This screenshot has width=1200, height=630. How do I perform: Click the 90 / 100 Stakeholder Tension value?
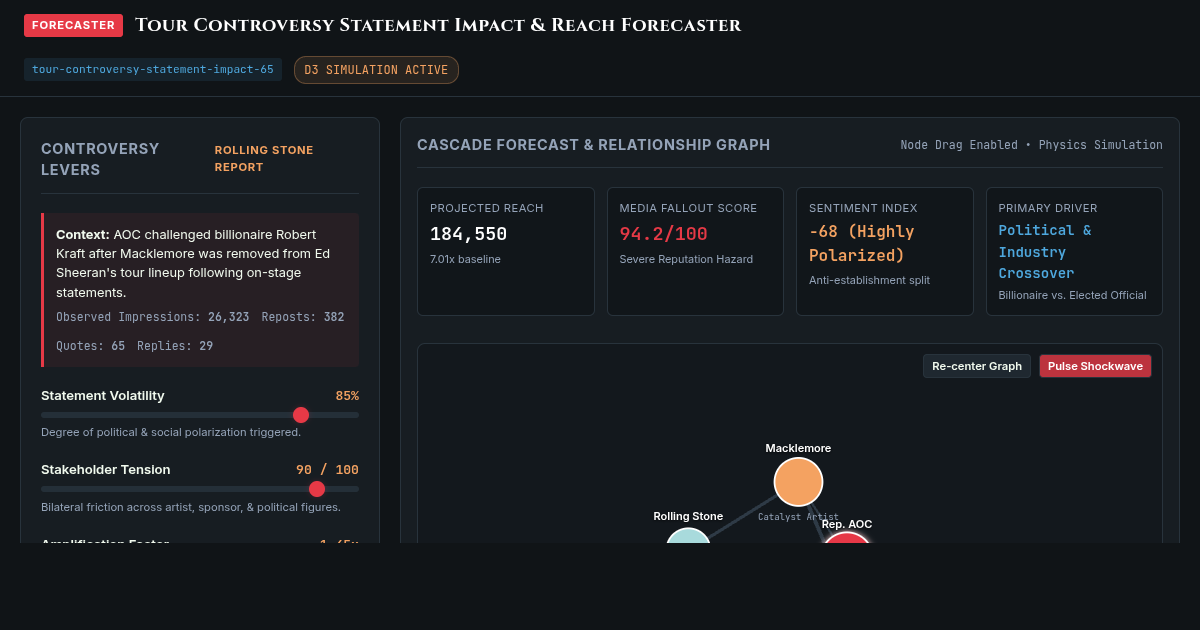click(x=327, y=470)
